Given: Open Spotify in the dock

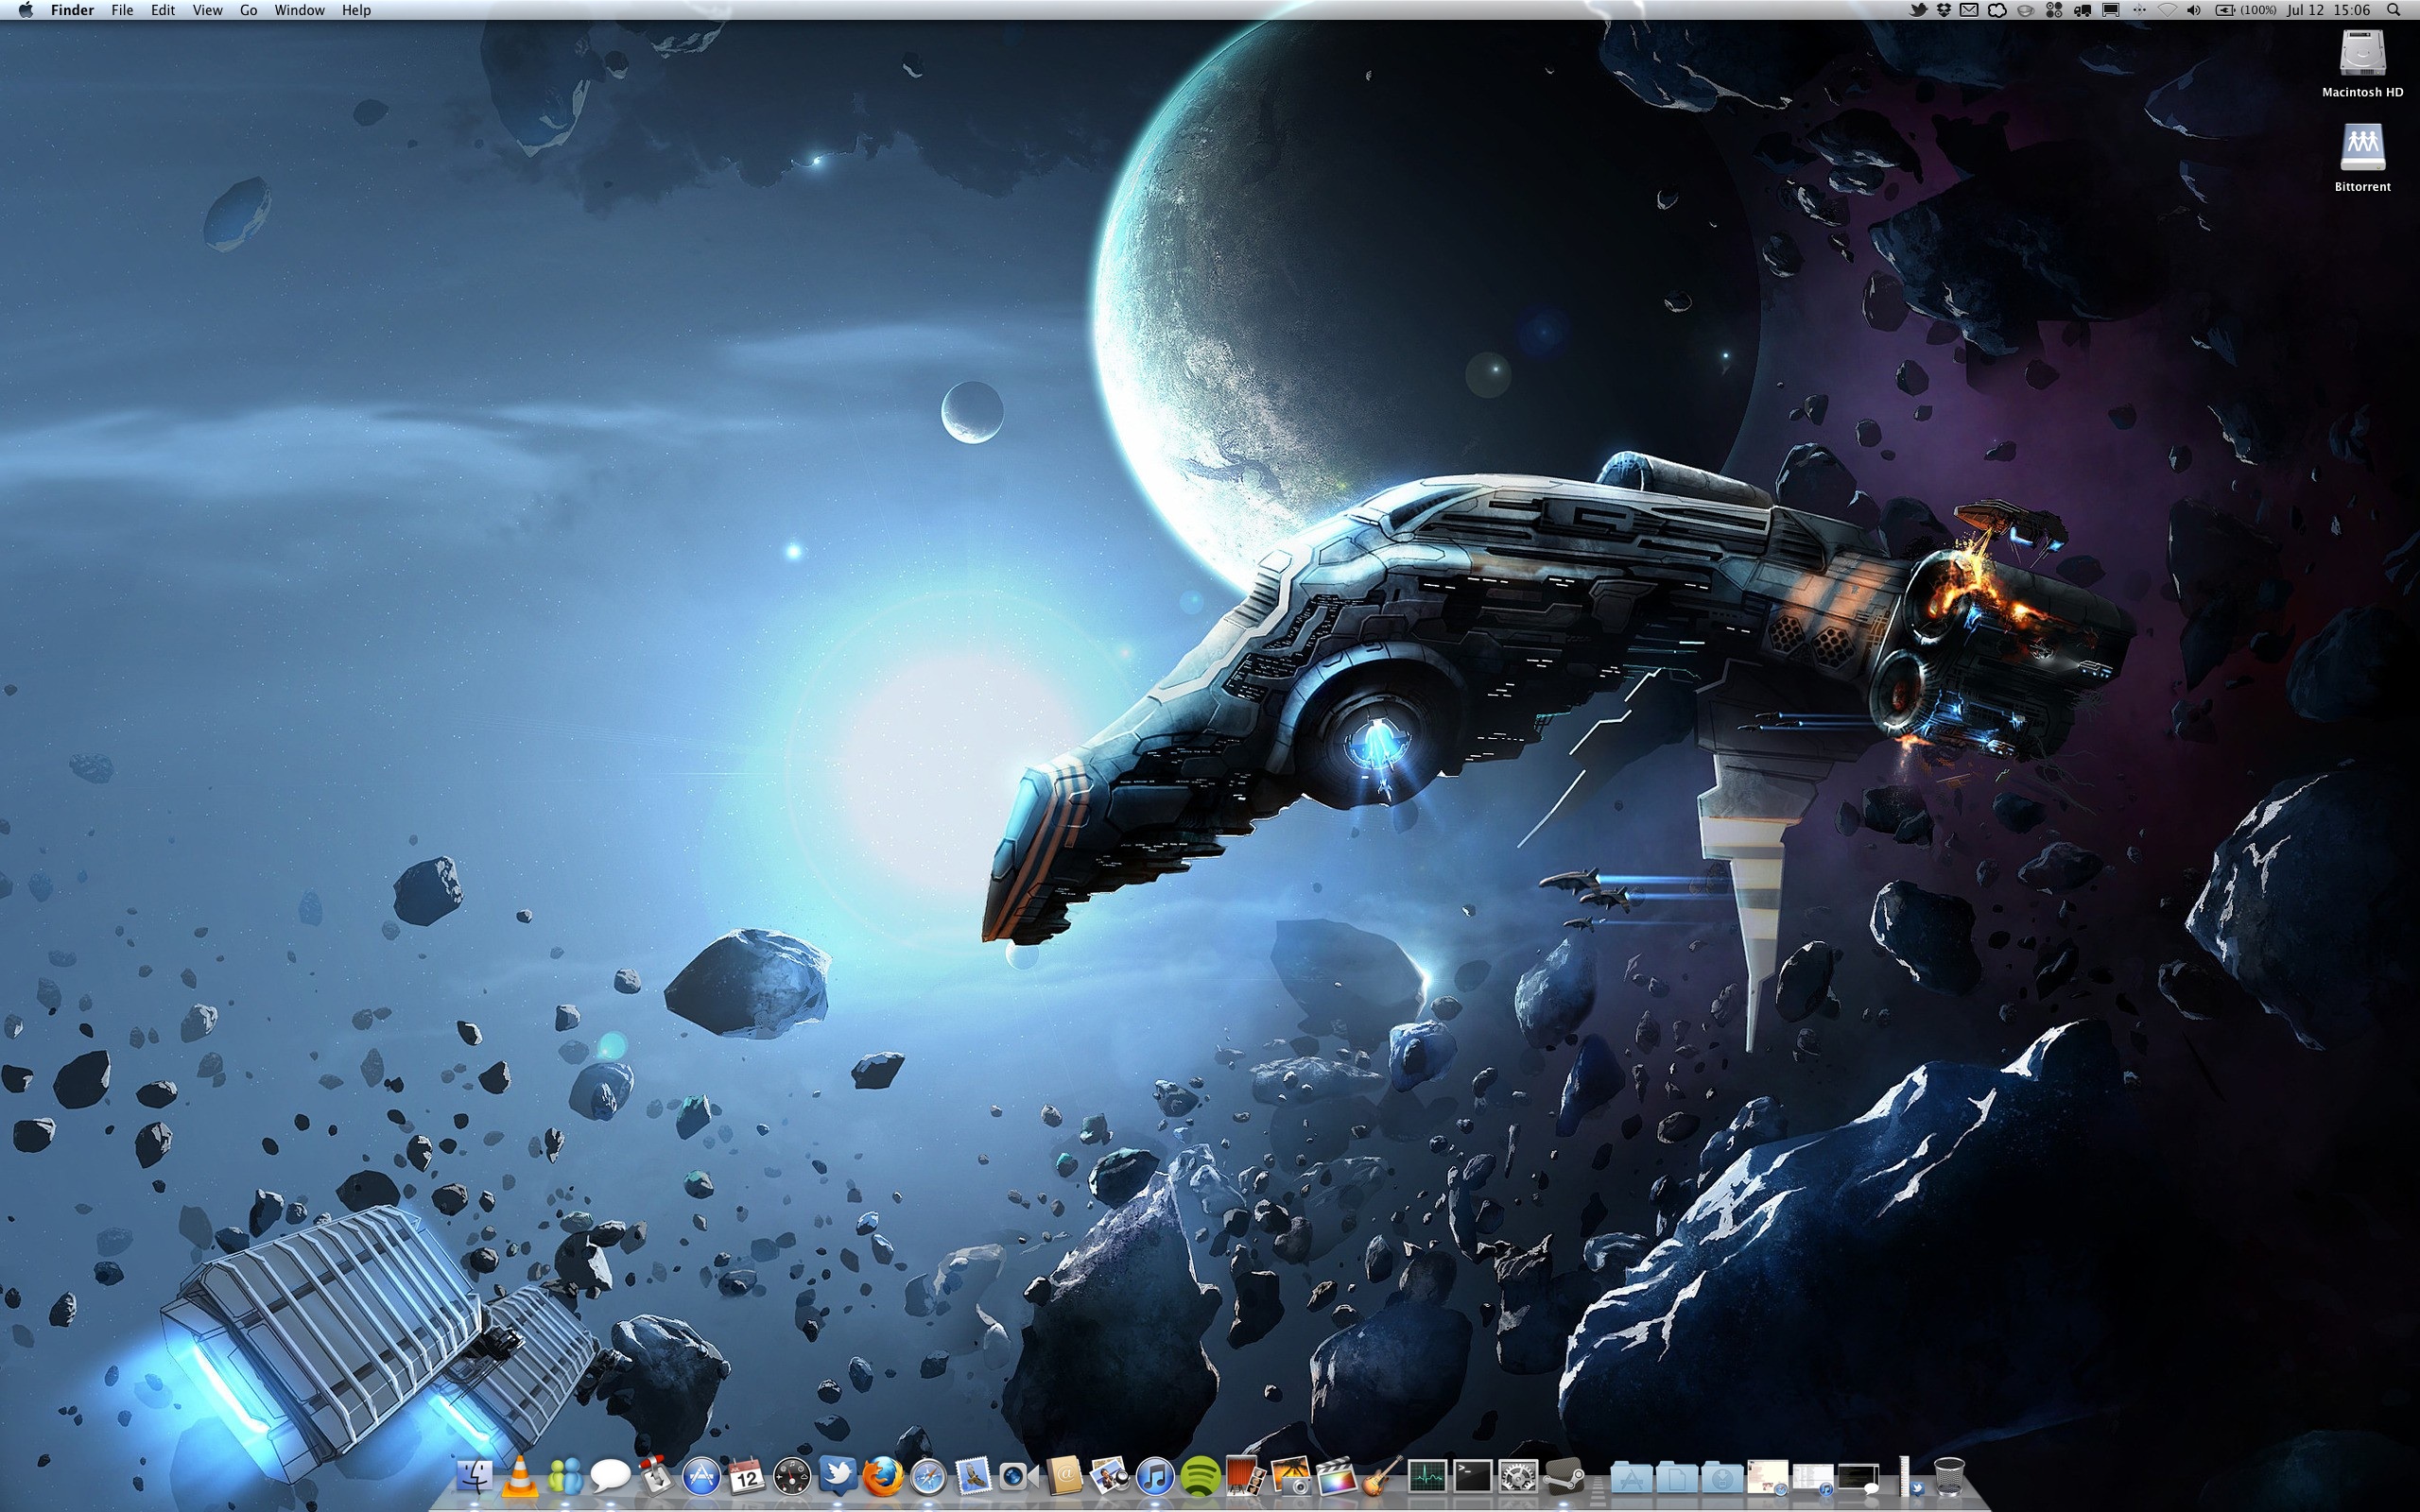Looking at the screenshot, I should click(1200, 1476).
